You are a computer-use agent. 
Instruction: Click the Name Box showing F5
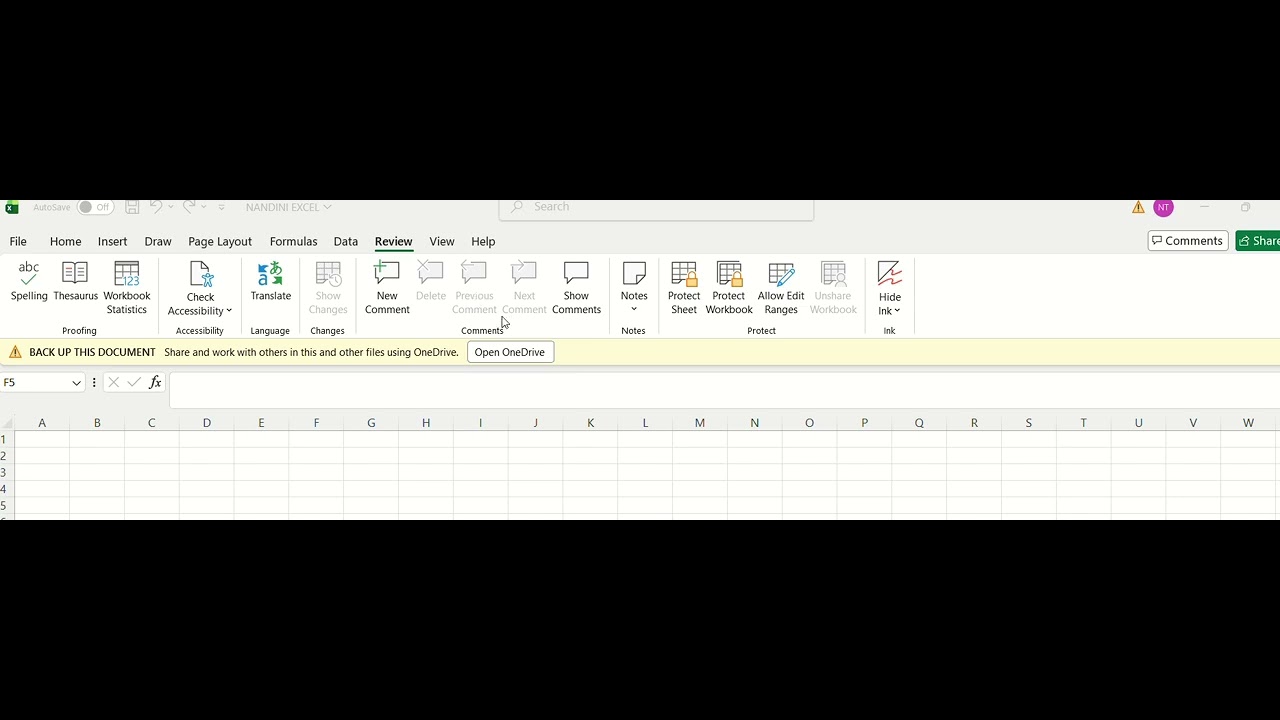(35, 383)
